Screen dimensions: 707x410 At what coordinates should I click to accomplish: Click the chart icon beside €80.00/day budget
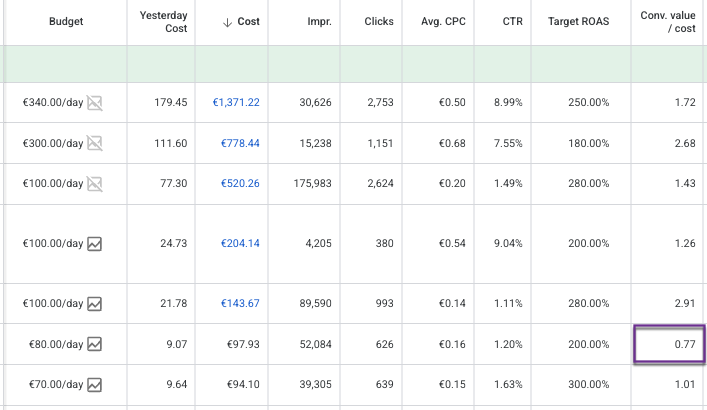(x=95, y=344)
